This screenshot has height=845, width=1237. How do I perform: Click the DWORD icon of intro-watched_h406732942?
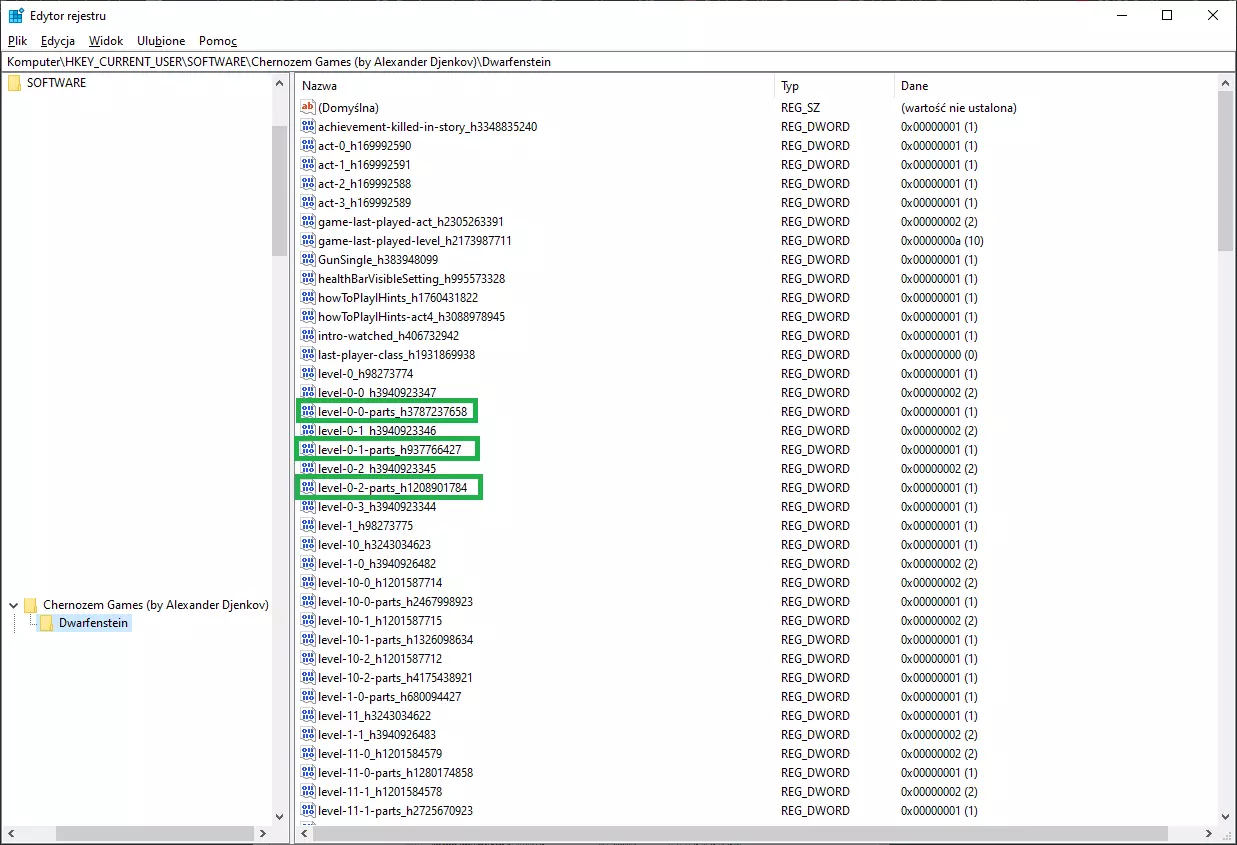pos(308,335)
